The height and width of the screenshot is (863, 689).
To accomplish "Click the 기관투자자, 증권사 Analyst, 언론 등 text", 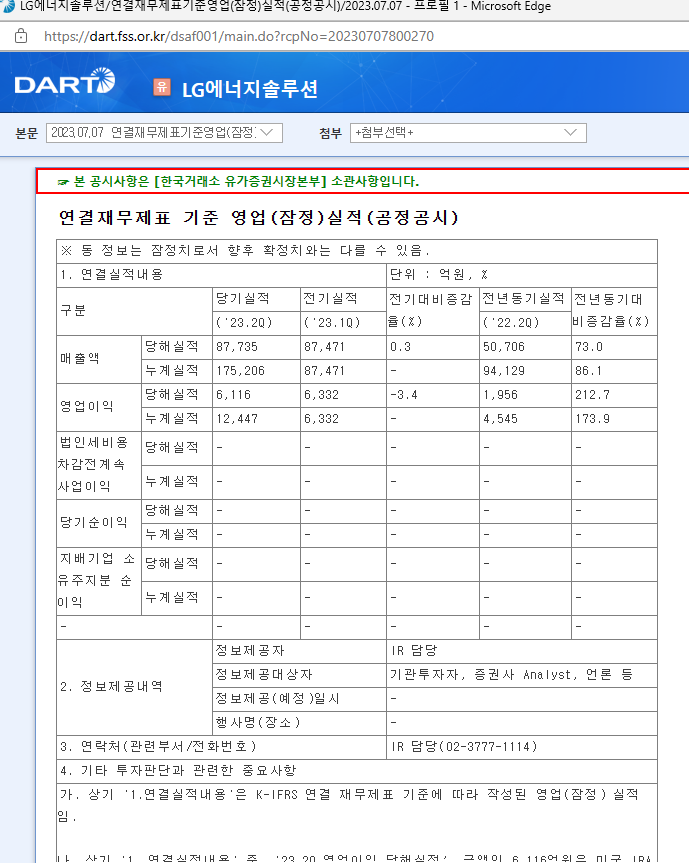I will point(511,675).
